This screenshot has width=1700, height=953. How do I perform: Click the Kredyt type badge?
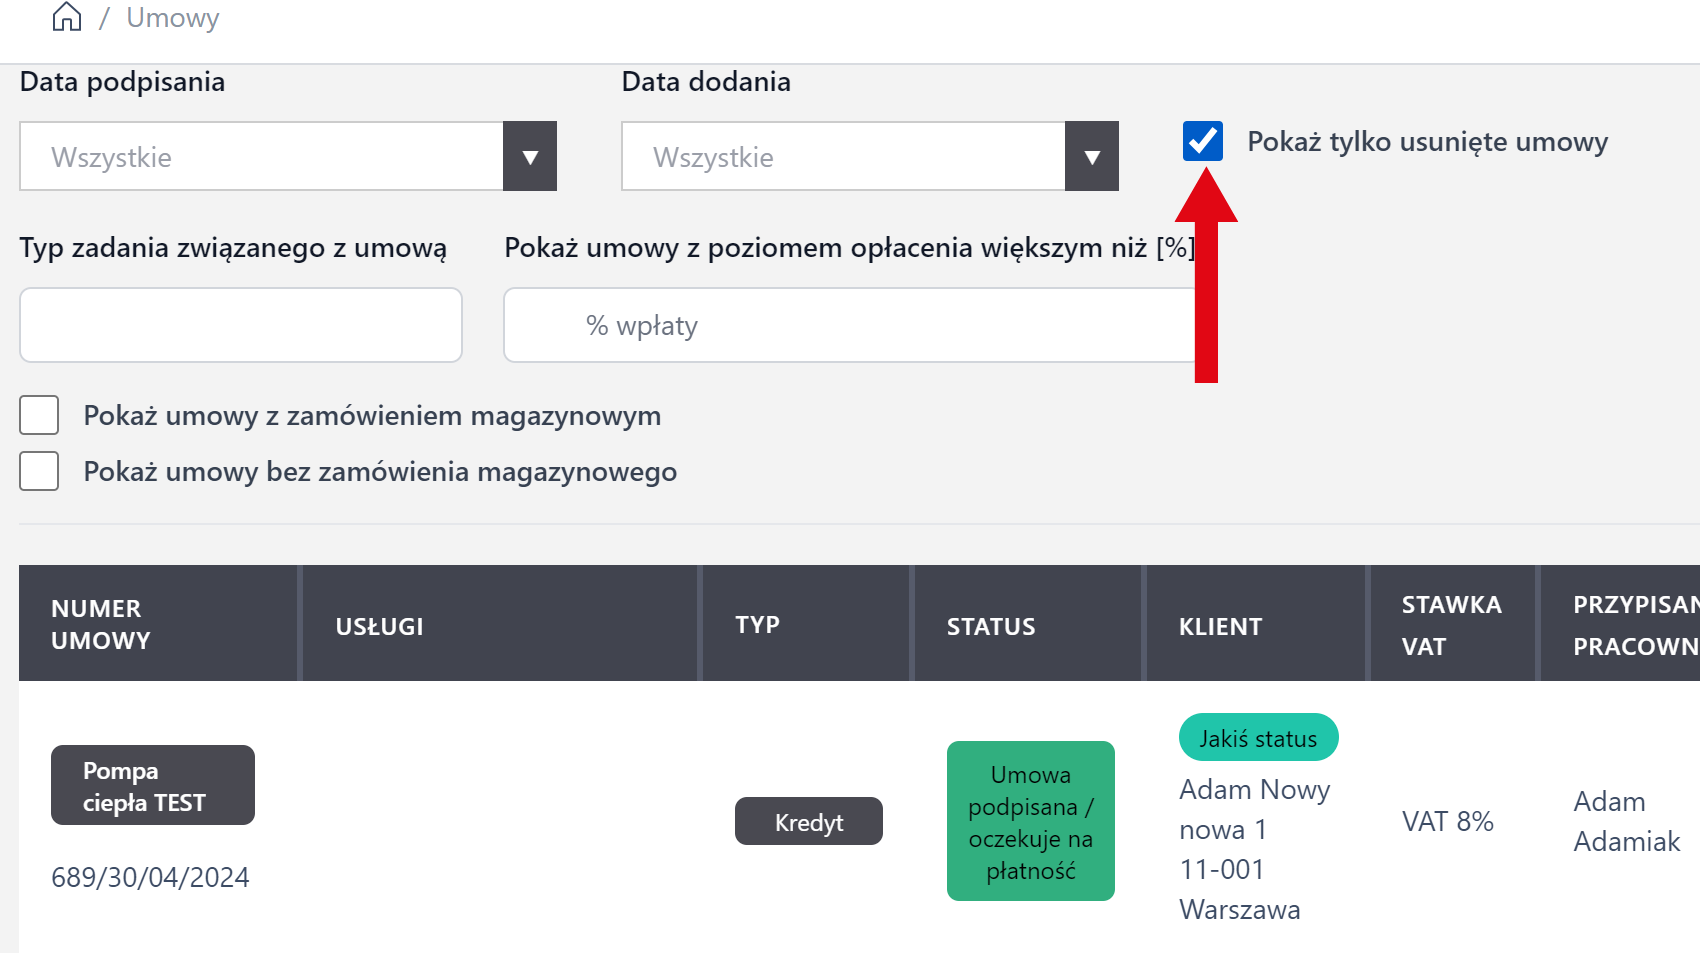click(x=808, y=822)
